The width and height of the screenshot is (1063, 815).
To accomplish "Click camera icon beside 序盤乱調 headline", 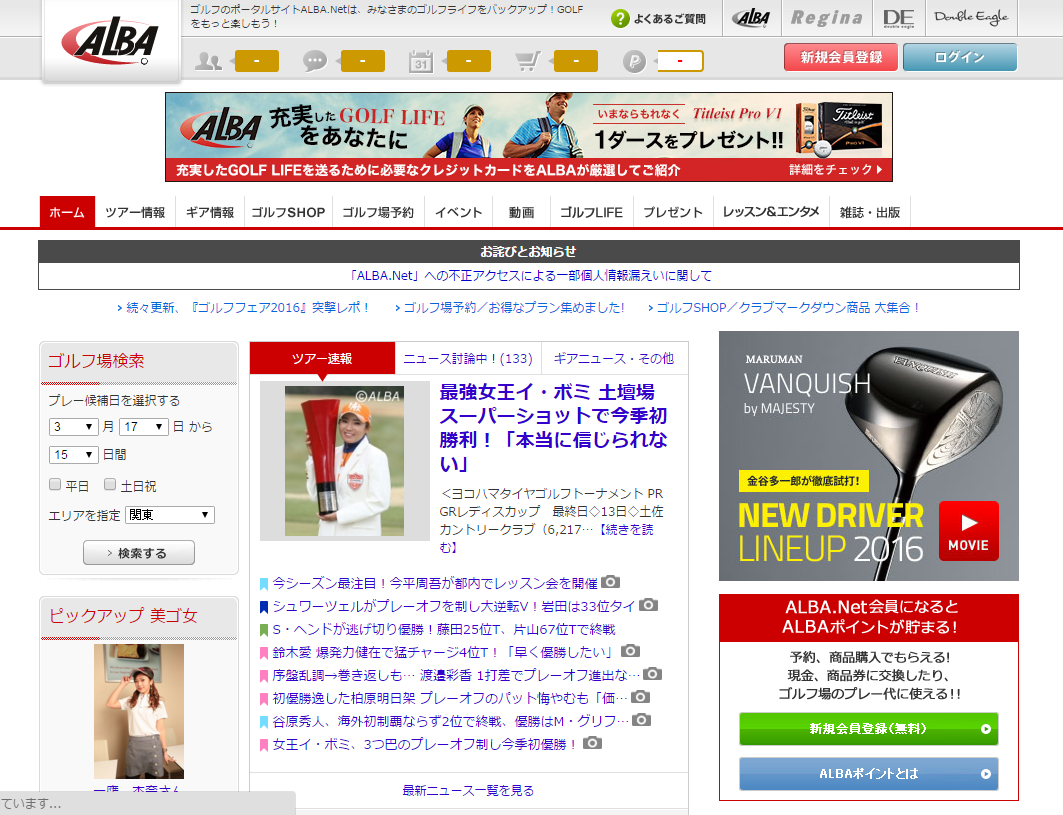I will 652,674.
